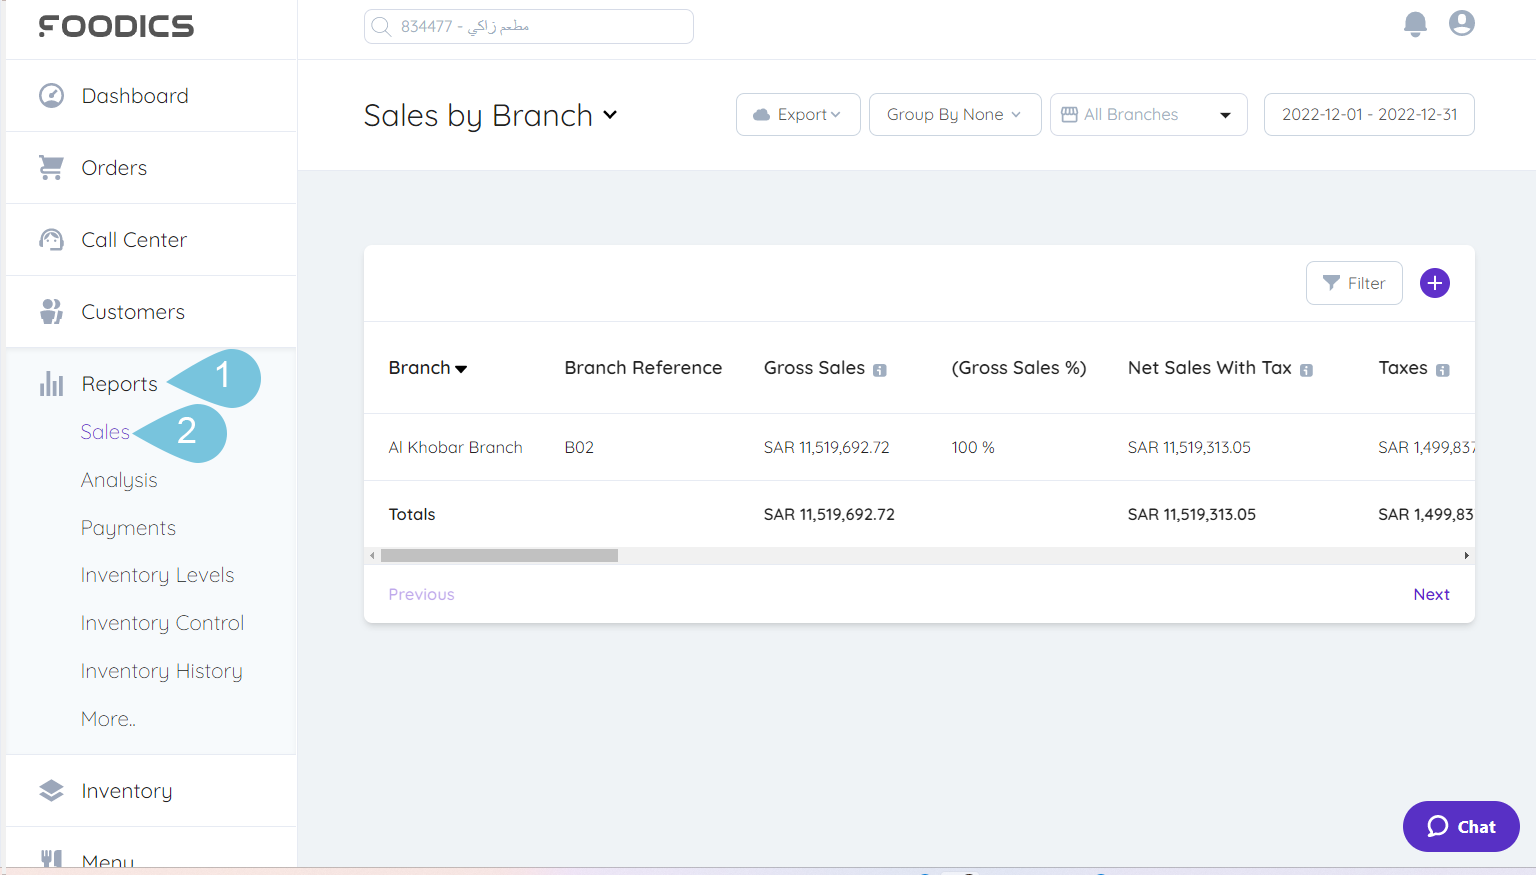Launch the Chat support widget

coord(1460,826)
